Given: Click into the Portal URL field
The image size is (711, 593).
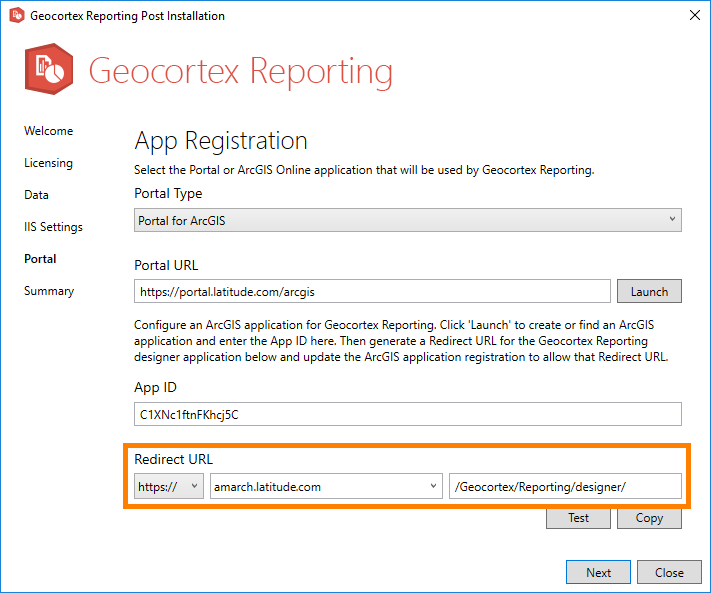Looking at the screenshot, I should click(x=372, y=291).
